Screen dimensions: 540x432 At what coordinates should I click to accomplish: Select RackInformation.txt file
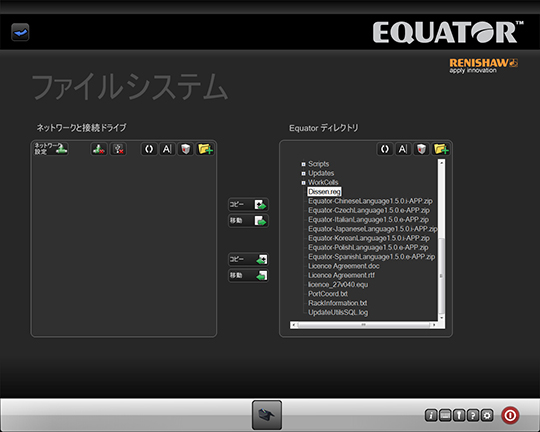[338, 303]
